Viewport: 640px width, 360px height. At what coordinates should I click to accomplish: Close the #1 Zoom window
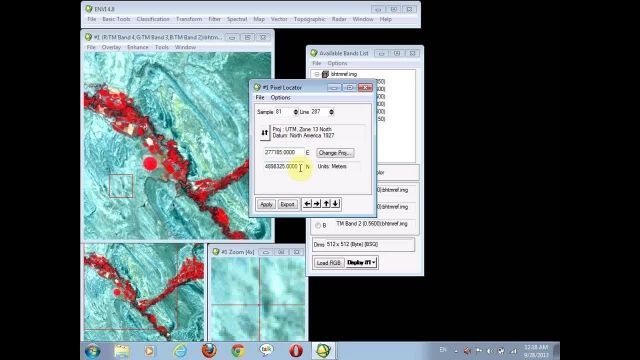point(297,252)
